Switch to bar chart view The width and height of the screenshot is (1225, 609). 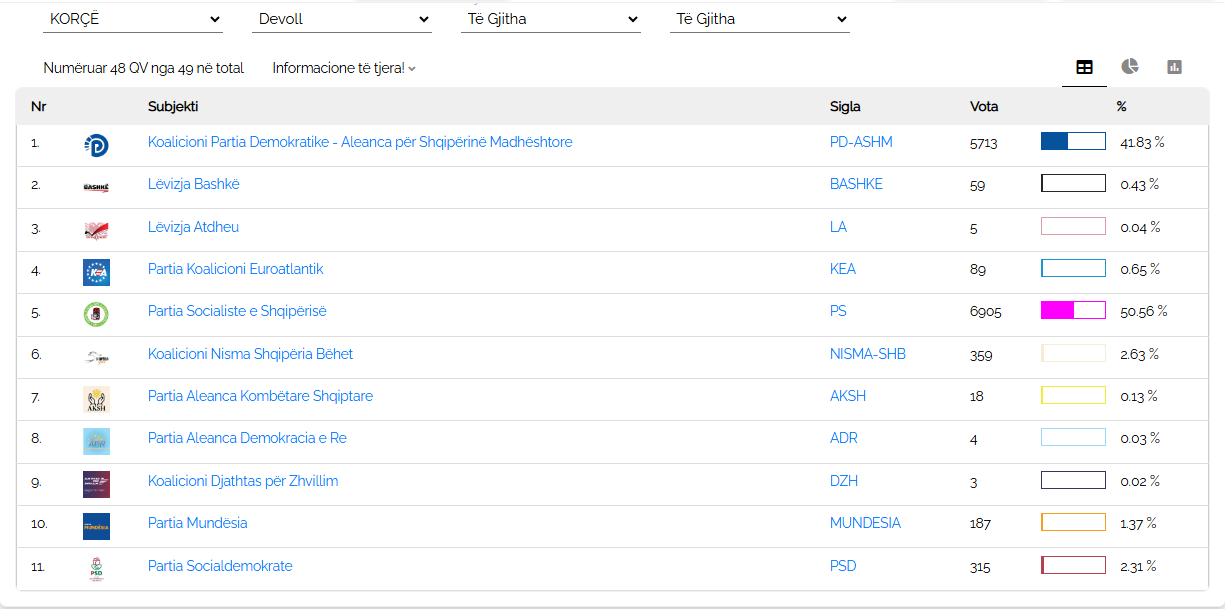click(x=1174, y=67)
